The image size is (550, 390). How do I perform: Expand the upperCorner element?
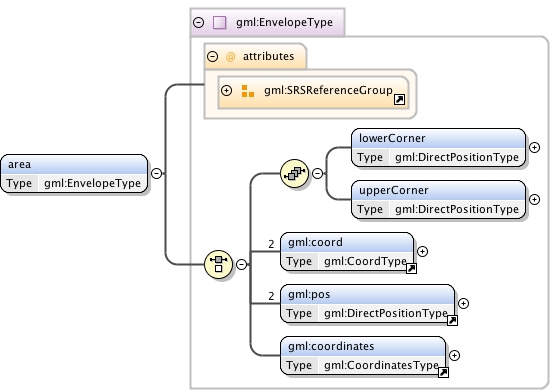coord(534,200)
